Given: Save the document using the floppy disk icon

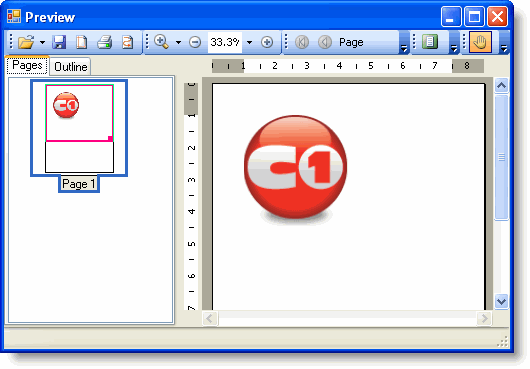Looking at the screenshot, I should coord(59,42).
